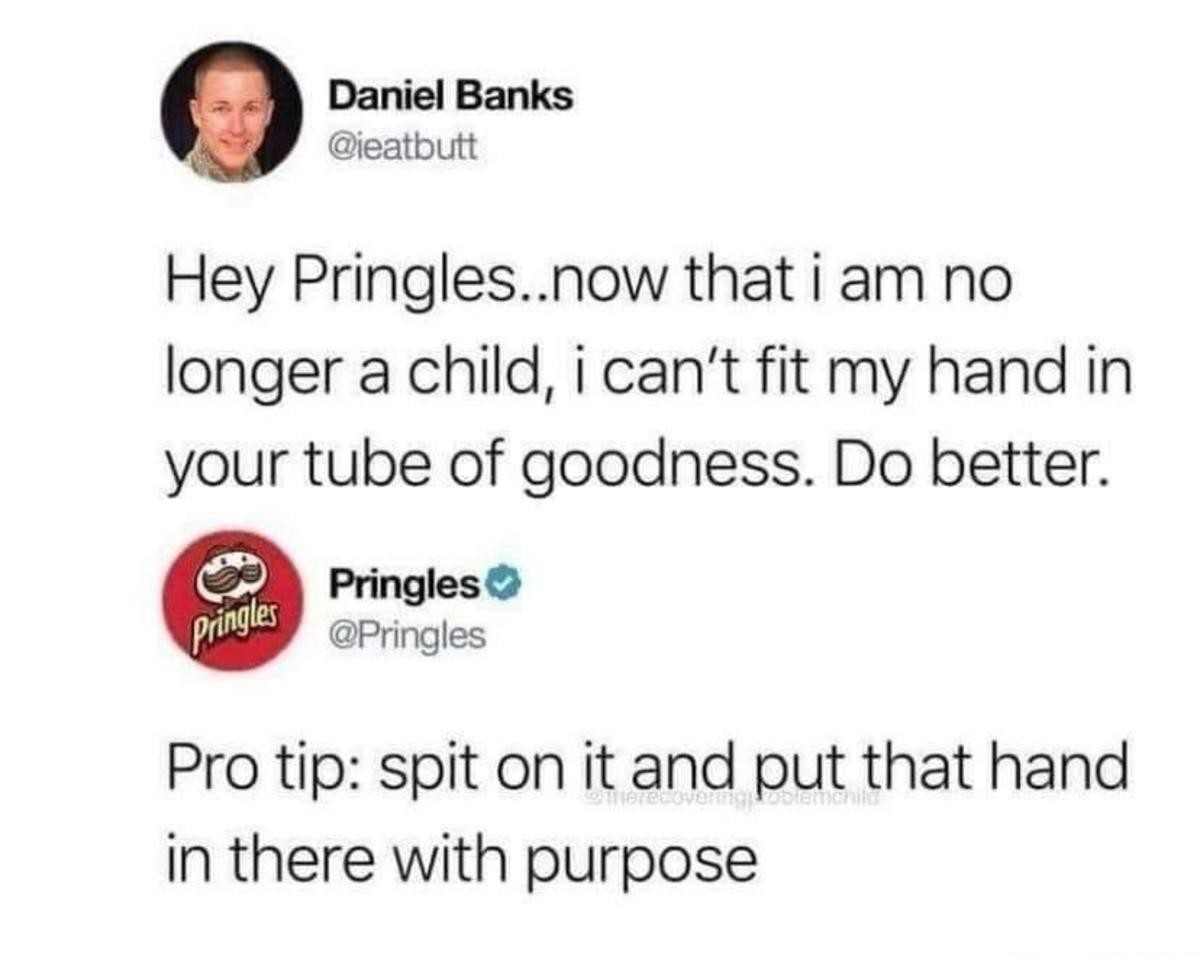Click the red Pringles logo avatar
This screenshot has width=1200, height=957.
(233, 600)
